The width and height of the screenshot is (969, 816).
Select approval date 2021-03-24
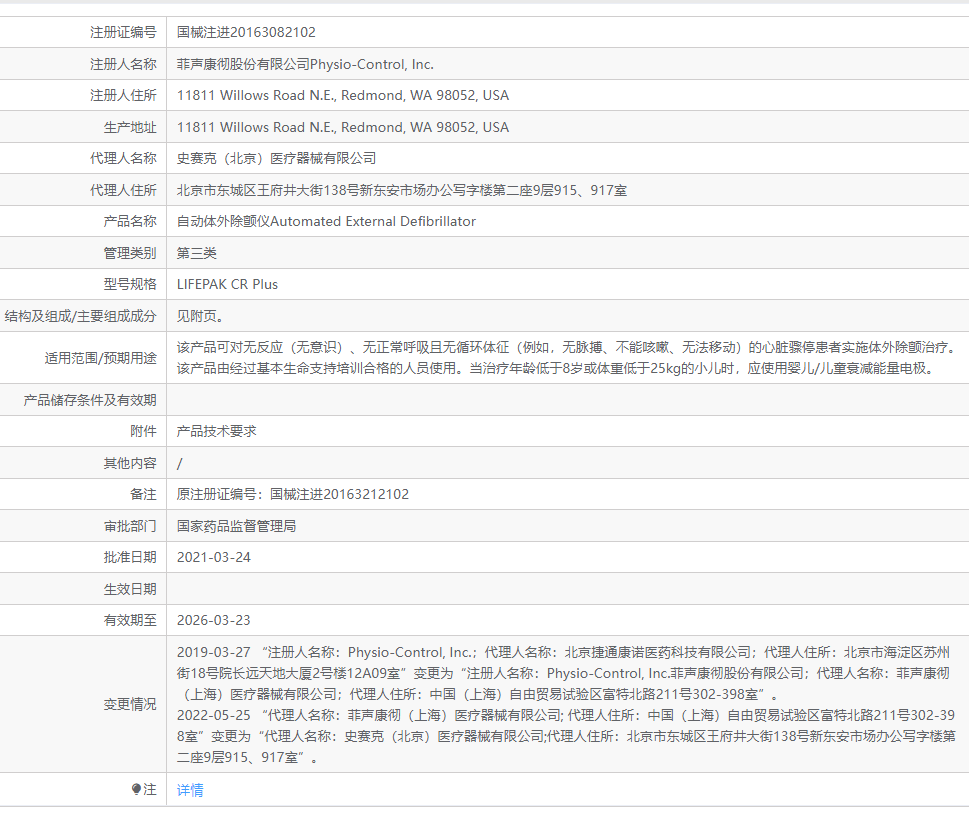214,558
